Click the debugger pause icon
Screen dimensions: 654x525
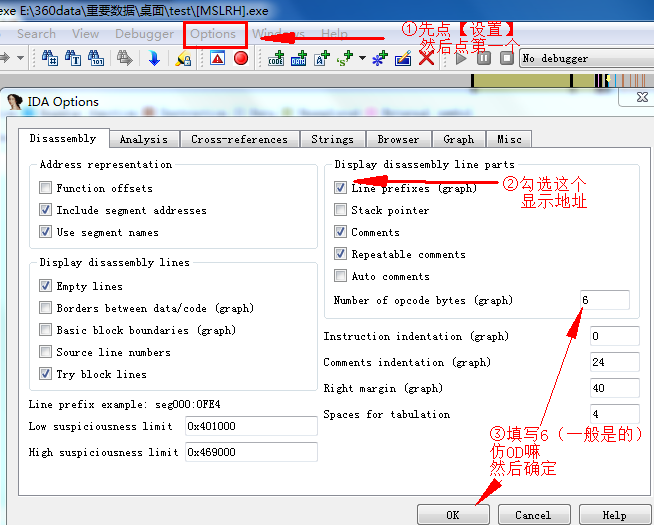(484, 58)
